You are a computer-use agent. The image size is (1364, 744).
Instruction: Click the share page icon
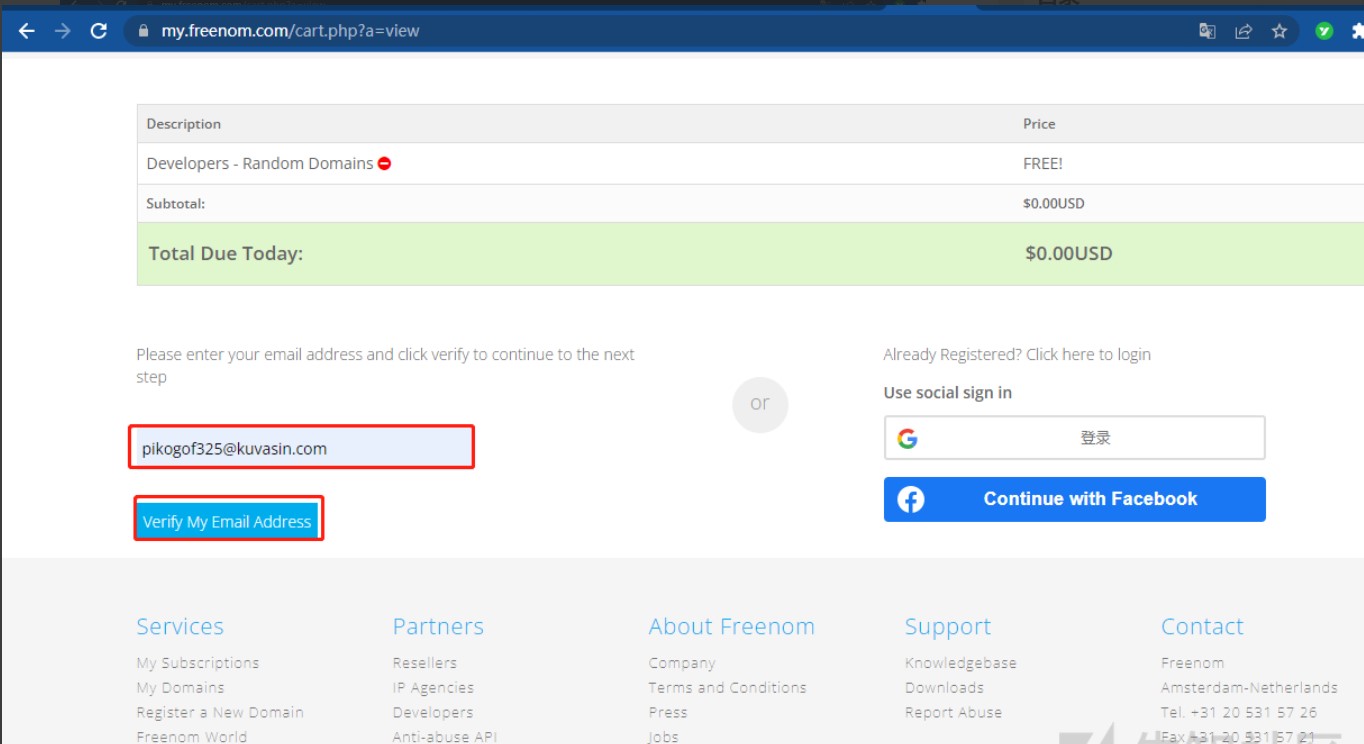tap(1243, 31)
